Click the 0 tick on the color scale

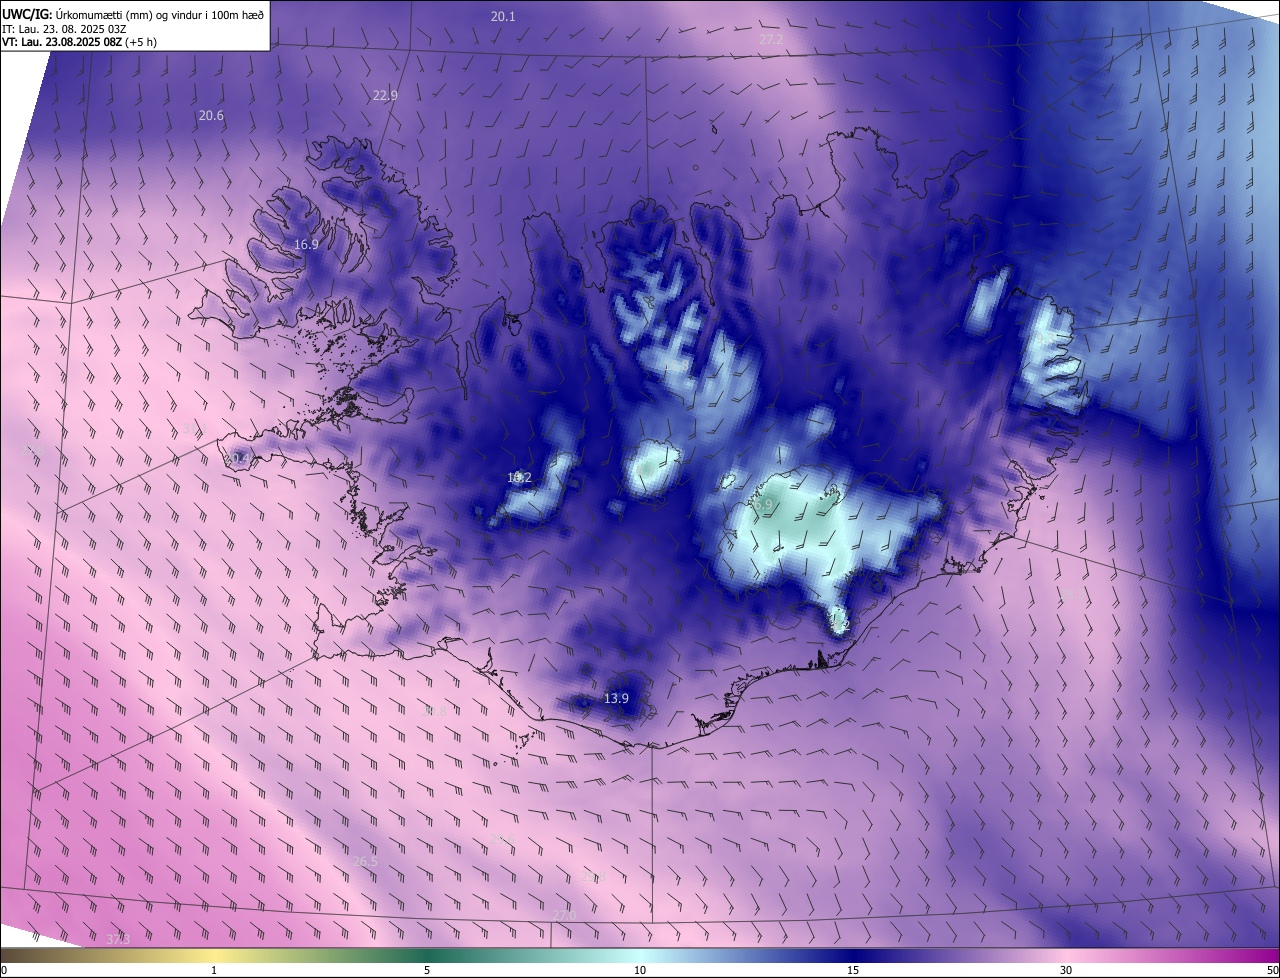click(4, 970)
